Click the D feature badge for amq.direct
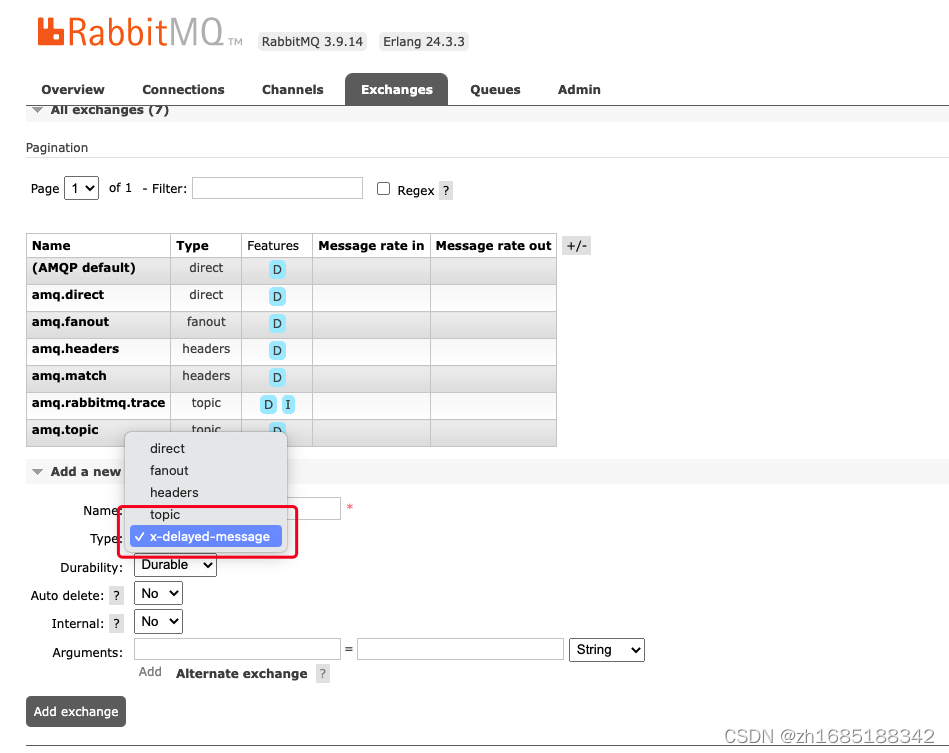Image resolution: width=949 pixels, height=753 pixels. coord(277,297)
